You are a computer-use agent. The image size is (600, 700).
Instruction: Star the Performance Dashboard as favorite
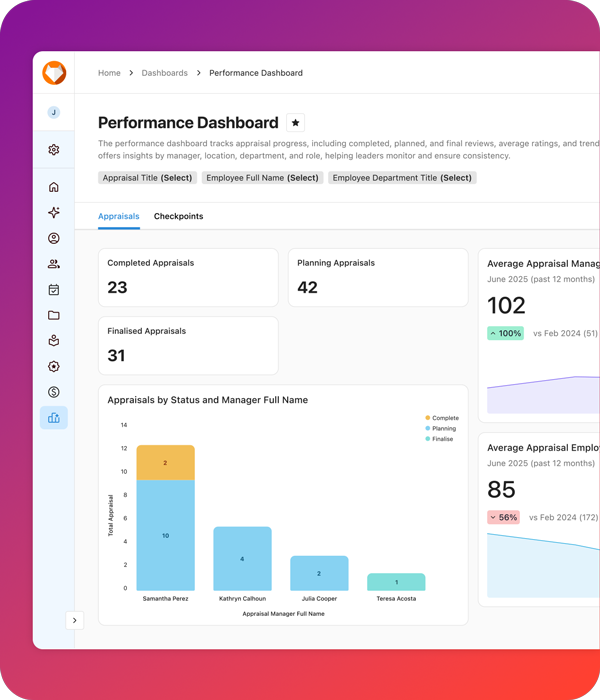(295, 123)
